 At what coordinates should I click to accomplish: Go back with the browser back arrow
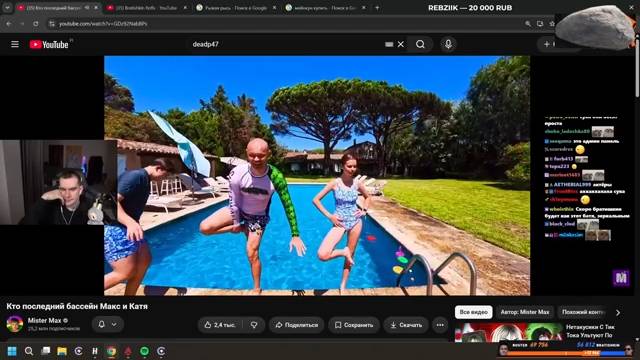9,24
